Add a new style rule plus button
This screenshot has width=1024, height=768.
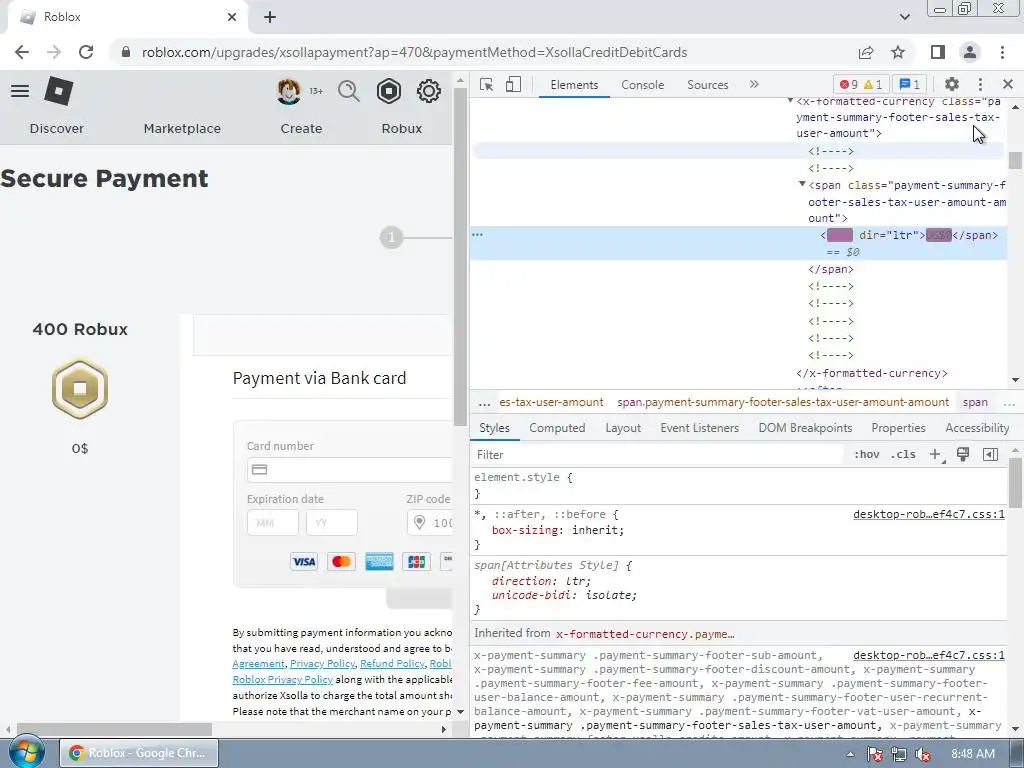pyautogui.click(x=935, y=455)
